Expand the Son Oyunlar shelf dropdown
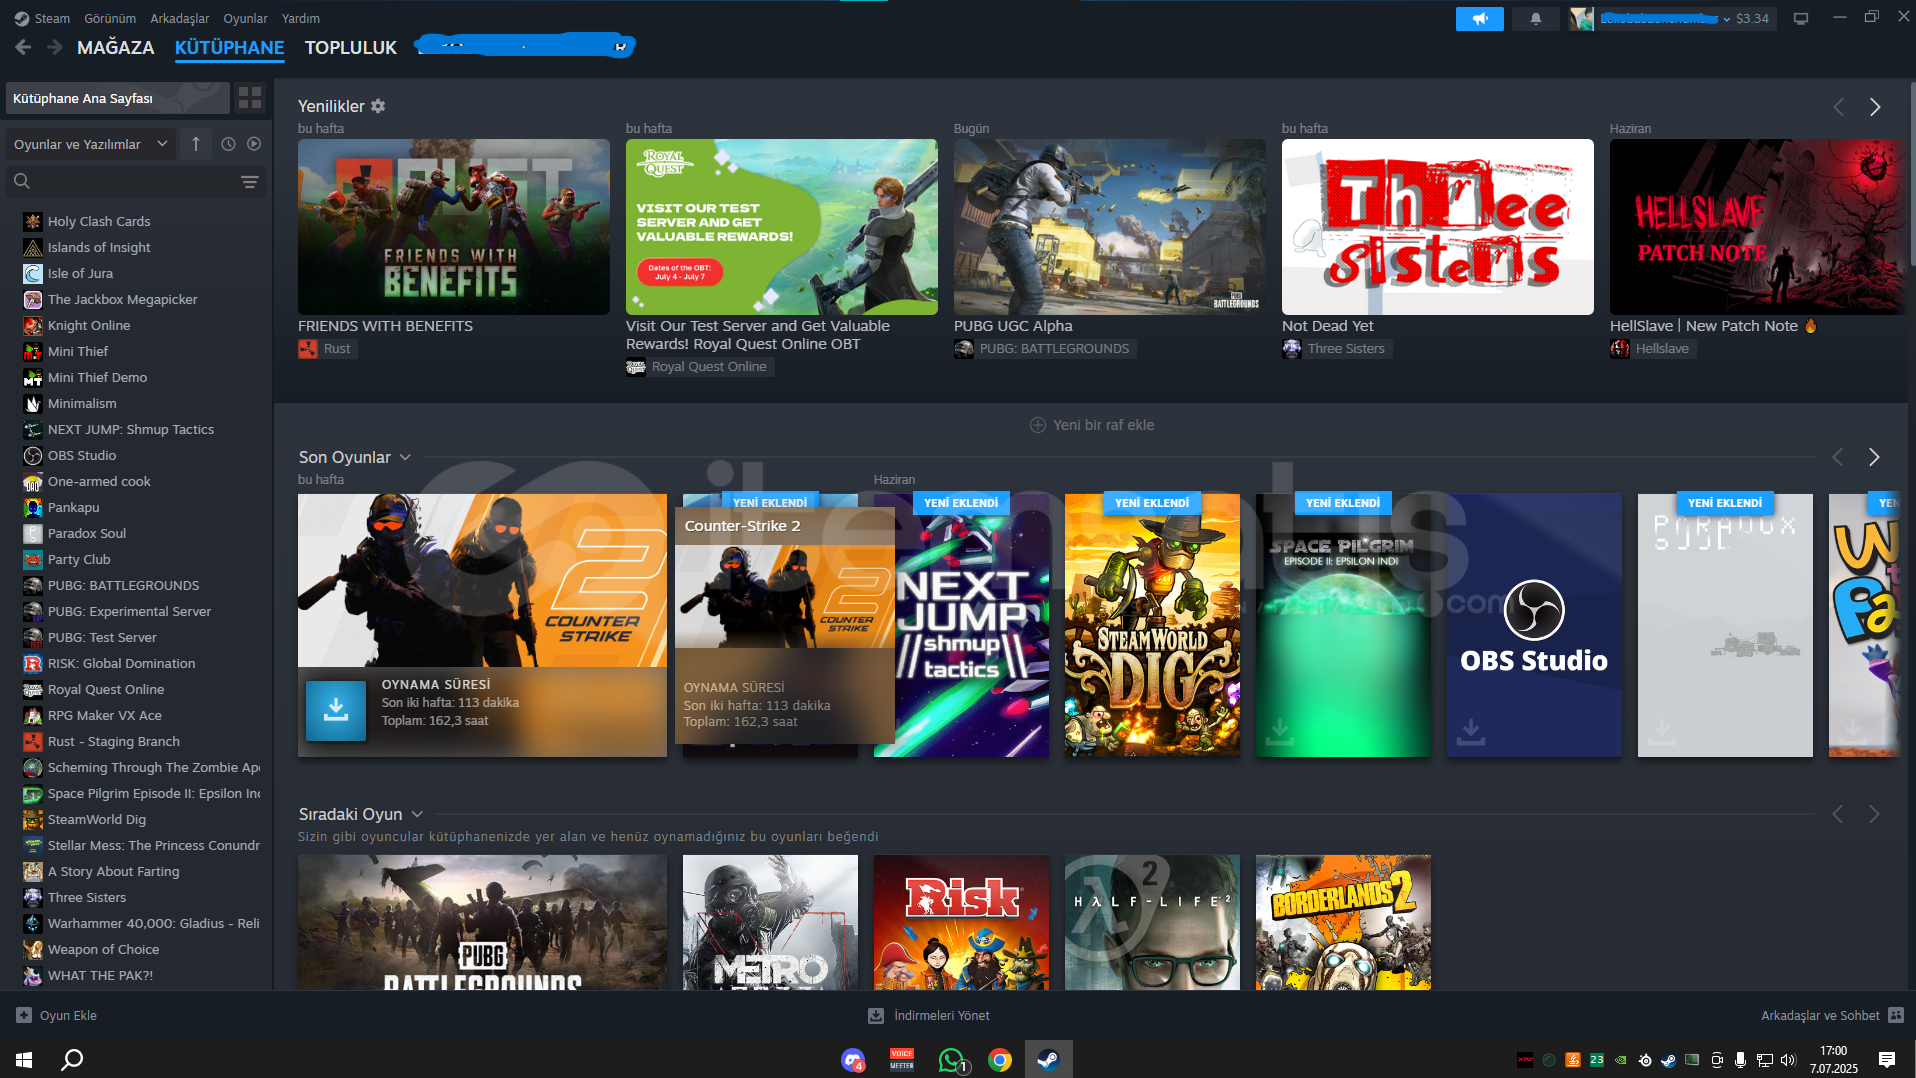 tap(405, 457)
